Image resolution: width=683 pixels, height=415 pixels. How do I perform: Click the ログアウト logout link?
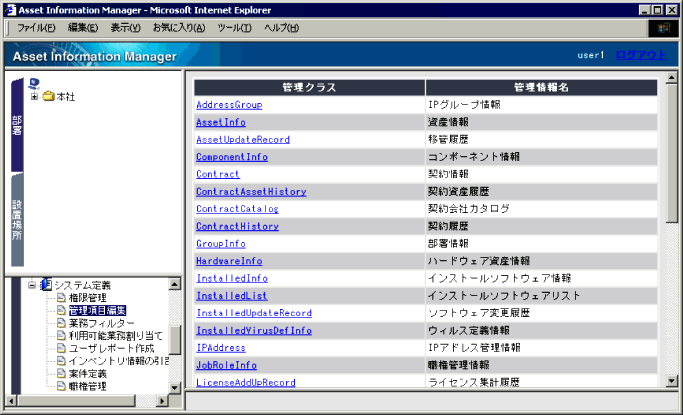(x=641, y=55)
